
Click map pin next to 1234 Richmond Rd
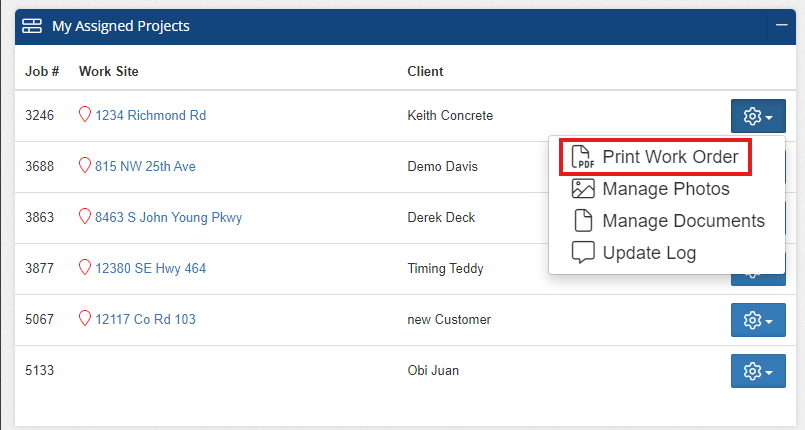[85, 114]
